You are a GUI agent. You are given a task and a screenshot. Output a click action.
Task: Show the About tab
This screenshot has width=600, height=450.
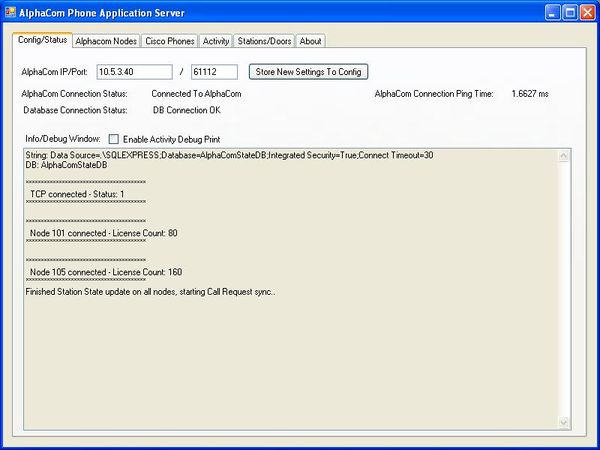(x=310, y=41)
